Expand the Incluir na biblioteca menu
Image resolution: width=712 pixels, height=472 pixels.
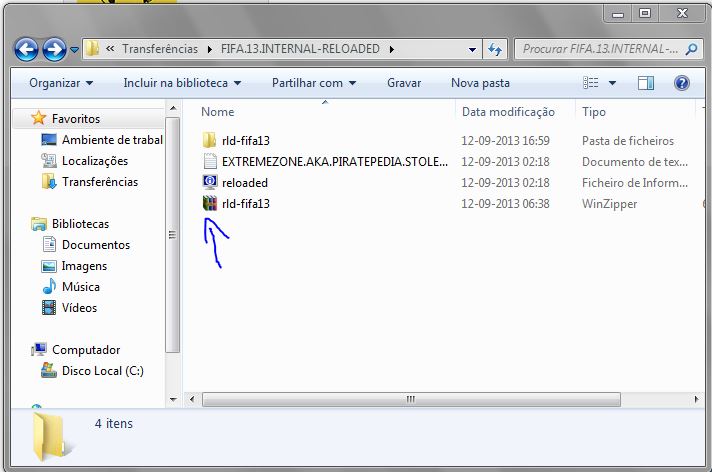click(182, 83)
